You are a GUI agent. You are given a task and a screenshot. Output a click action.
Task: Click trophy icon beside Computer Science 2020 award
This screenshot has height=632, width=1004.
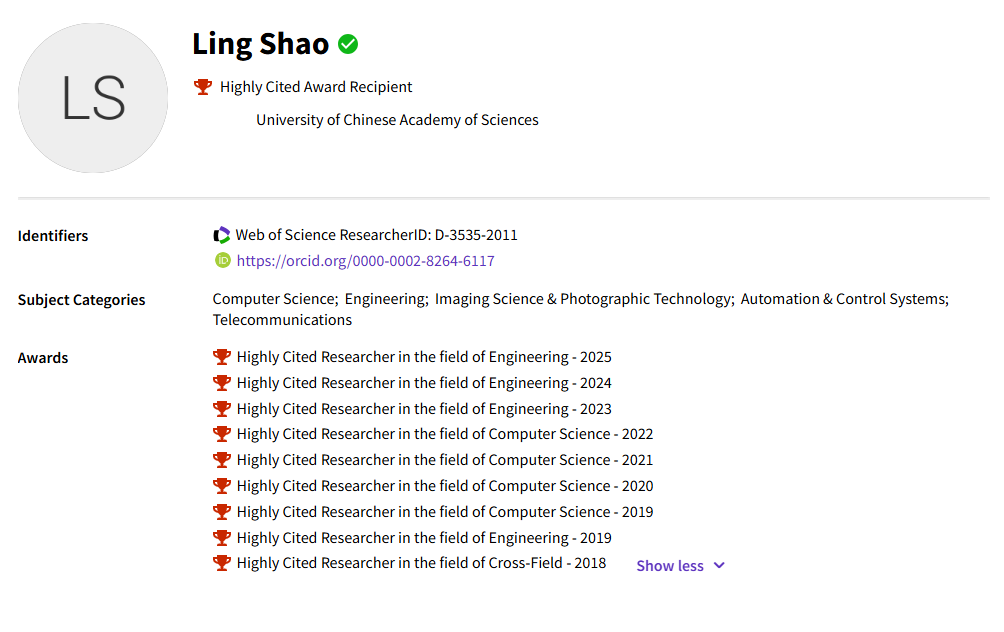[x=222, y=486]
